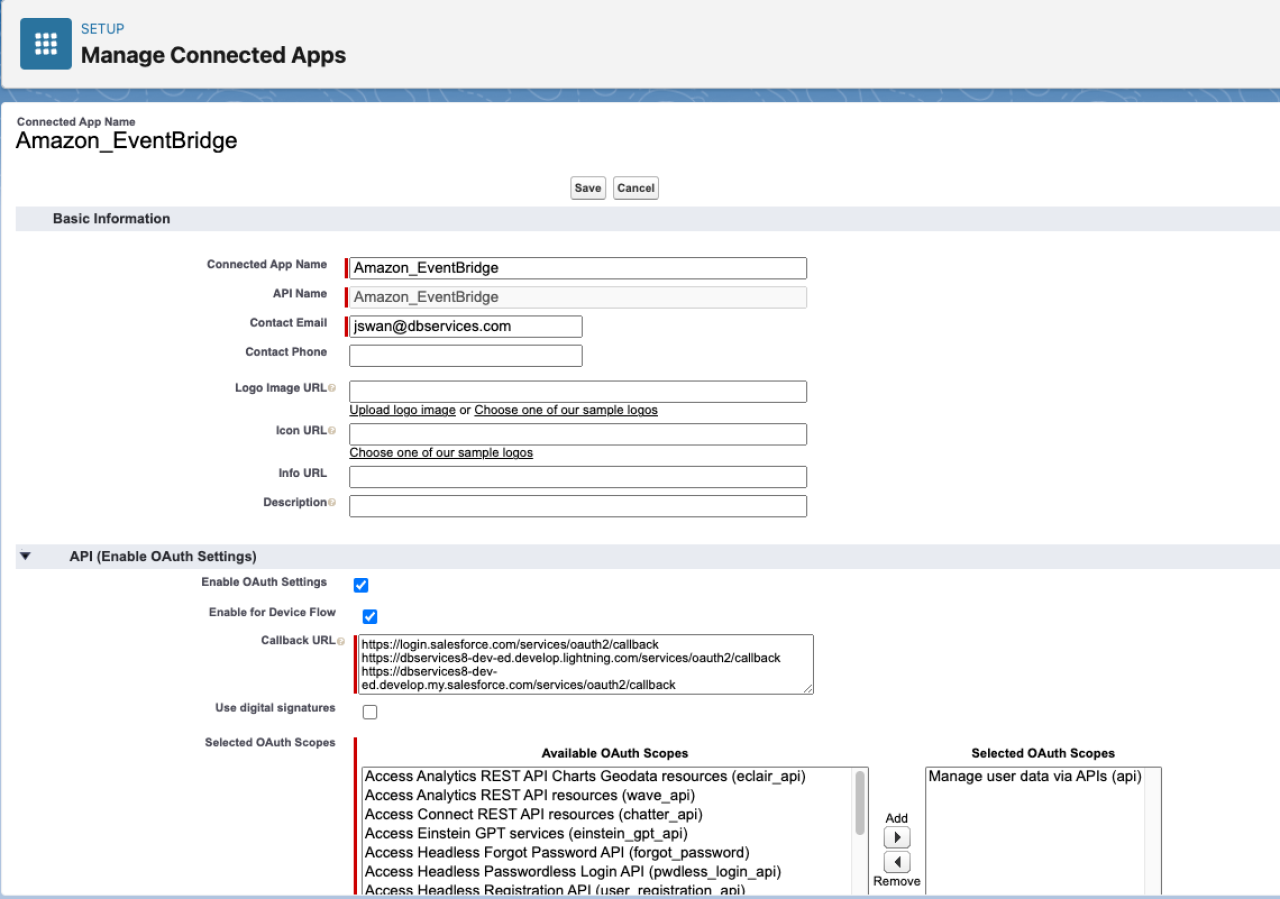Viewport: 1280px width, 899px height.
Task: Open the Upload logo image link
Action: (x=402, y=410)
